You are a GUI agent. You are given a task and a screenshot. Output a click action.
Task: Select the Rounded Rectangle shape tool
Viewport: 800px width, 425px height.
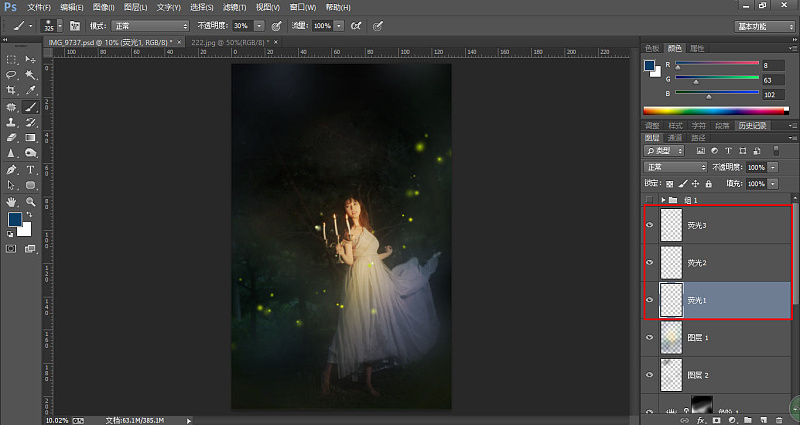click(x=31, y=185)
